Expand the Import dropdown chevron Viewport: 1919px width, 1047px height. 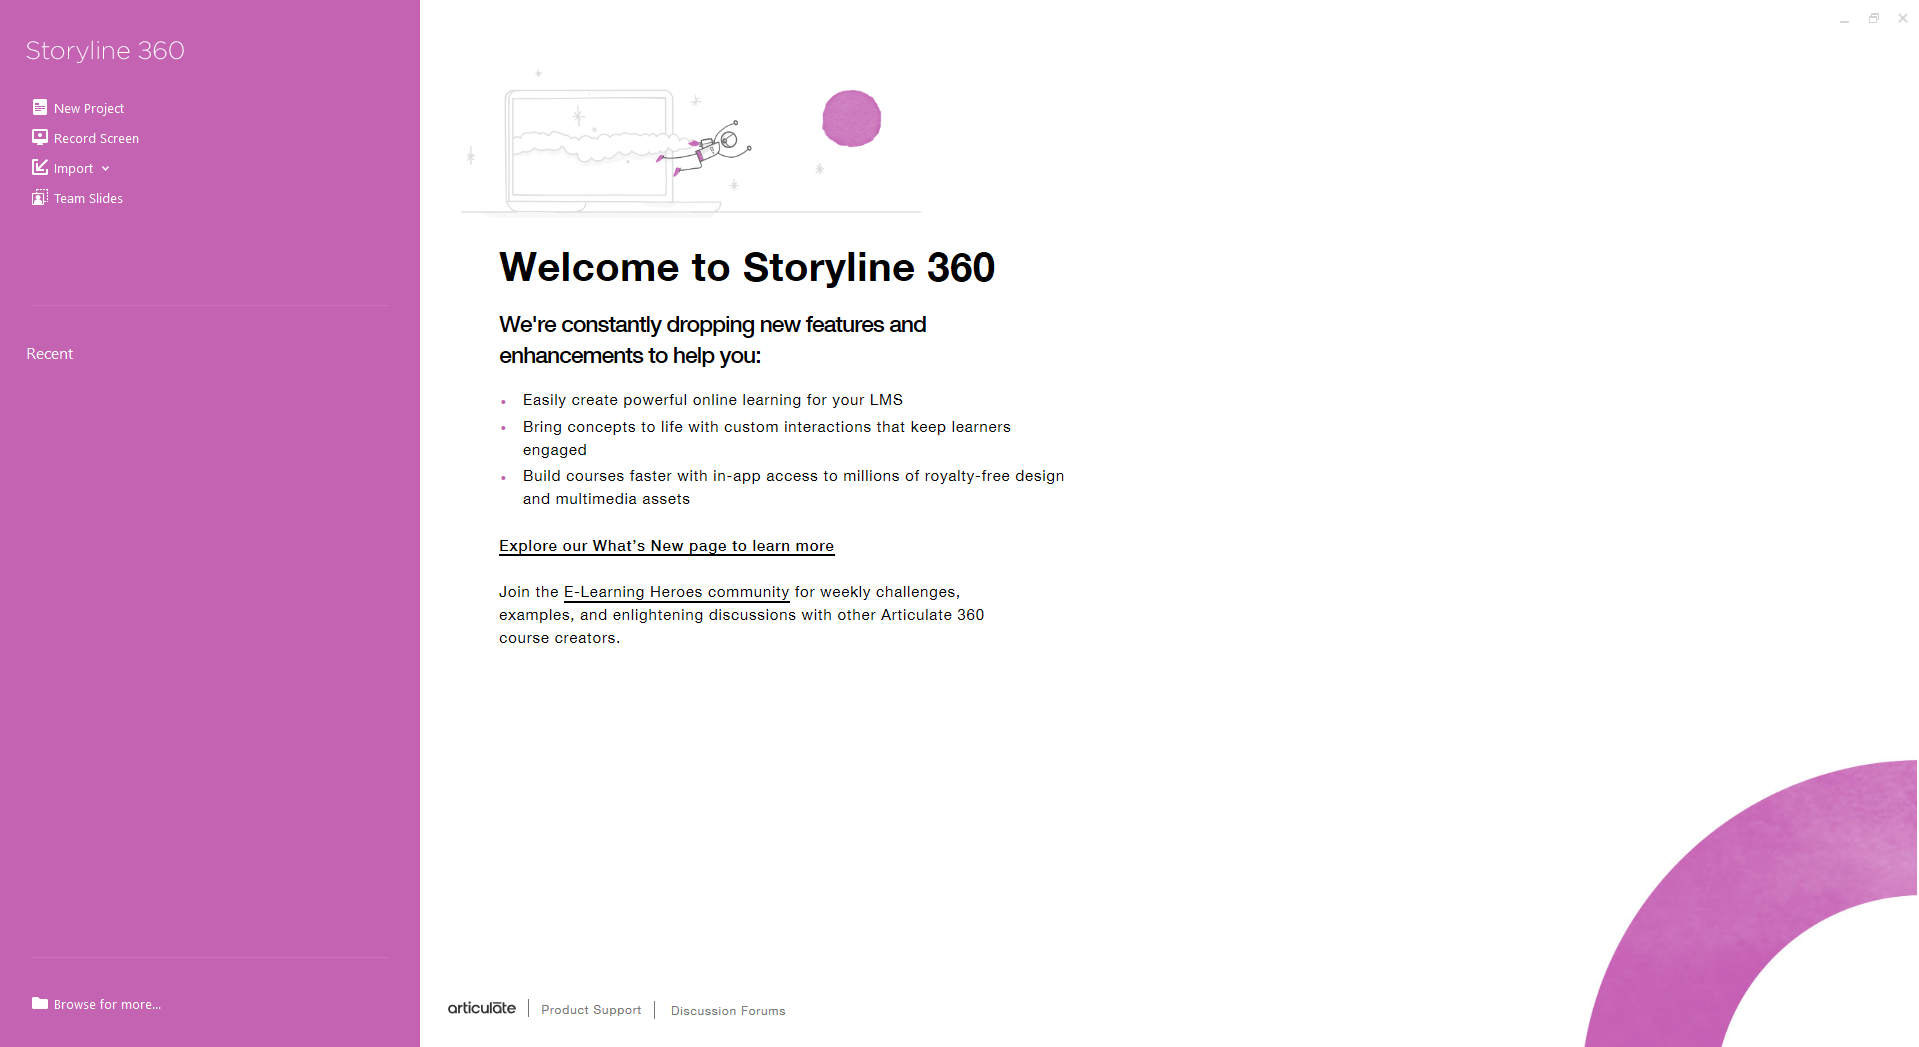click(105, 169)
